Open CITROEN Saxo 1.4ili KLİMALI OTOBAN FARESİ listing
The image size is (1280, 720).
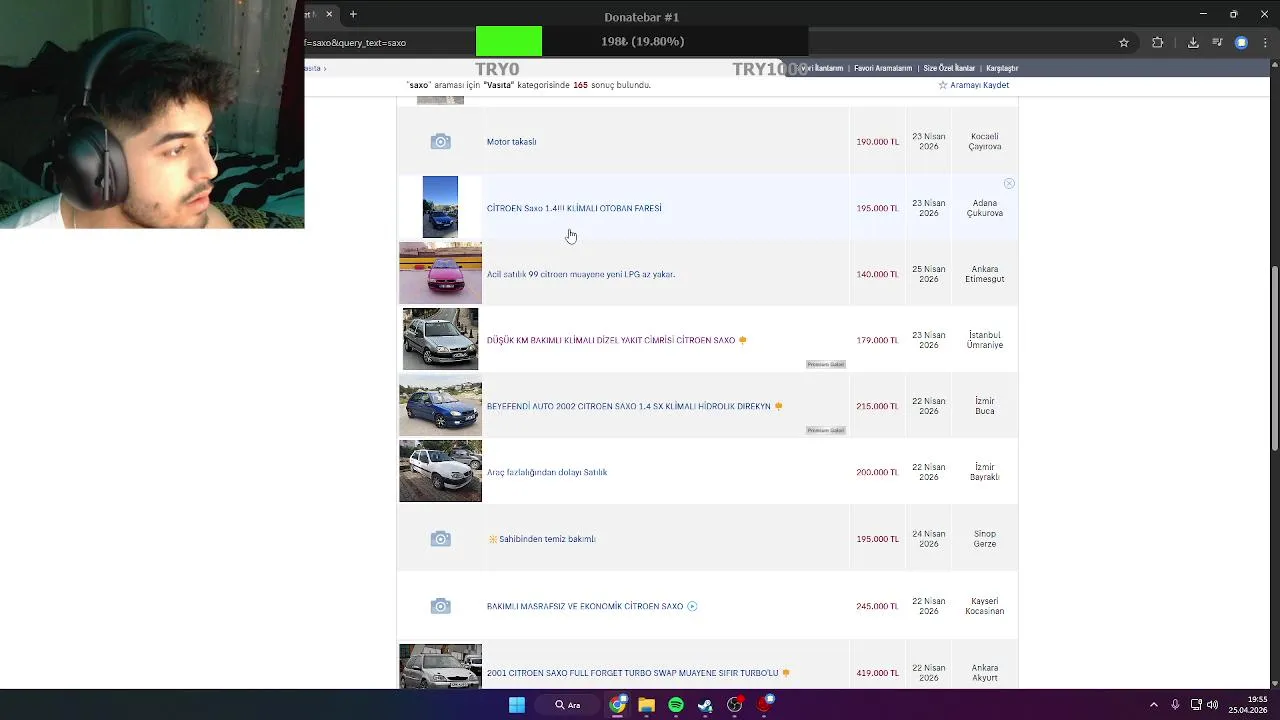(x=574, y=208)
